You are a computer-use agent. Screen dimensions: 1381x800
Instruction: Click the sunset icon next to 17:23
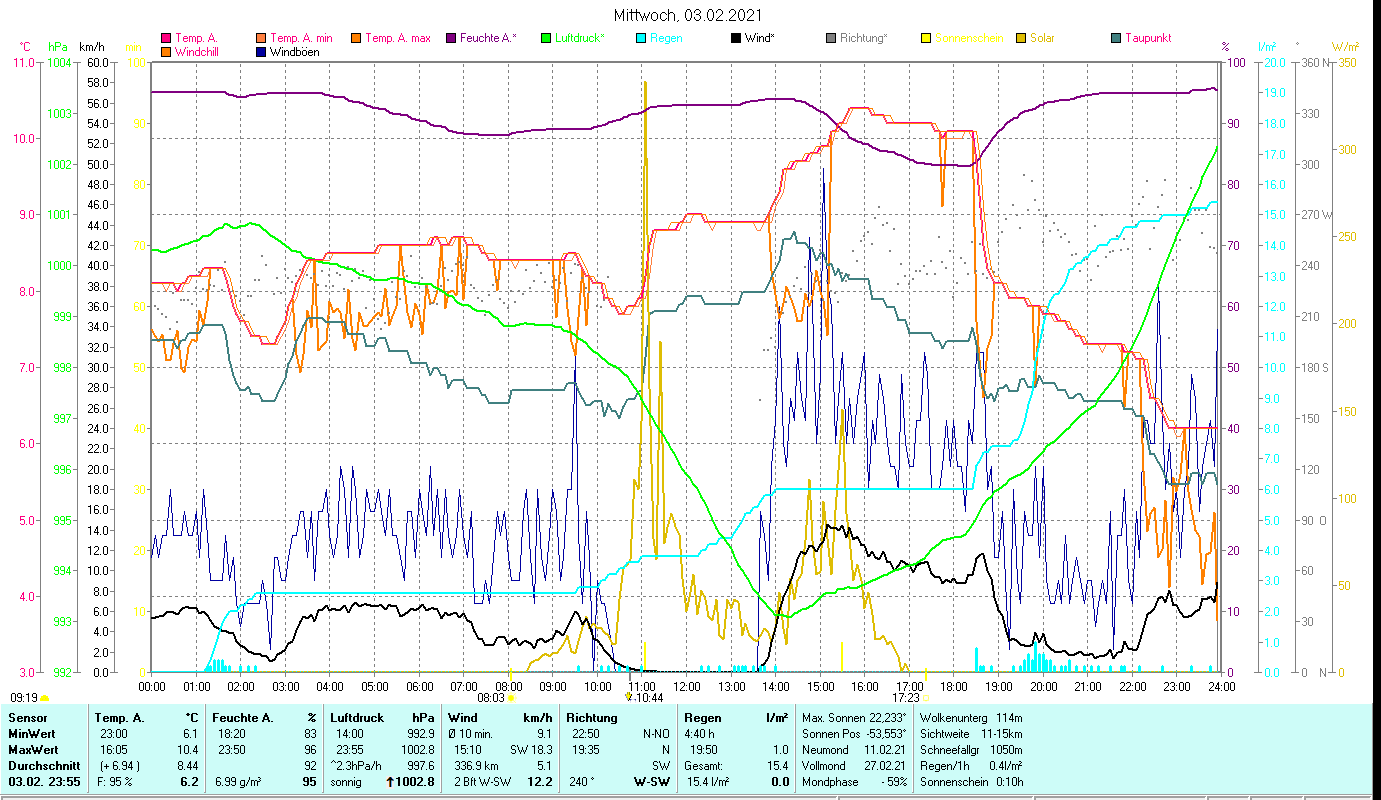pos(926,698)
